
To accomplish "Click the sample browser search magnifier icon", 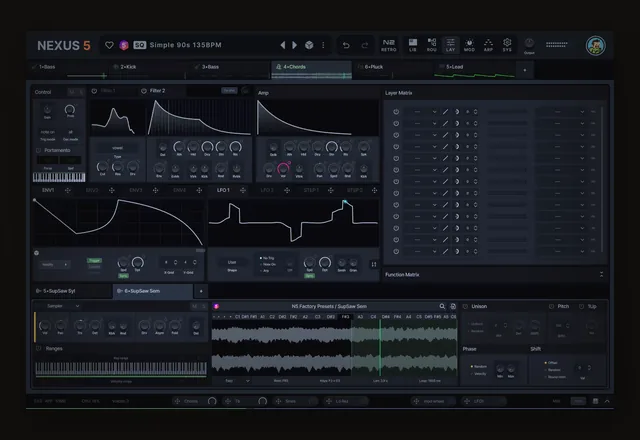I will coord(442,306).
